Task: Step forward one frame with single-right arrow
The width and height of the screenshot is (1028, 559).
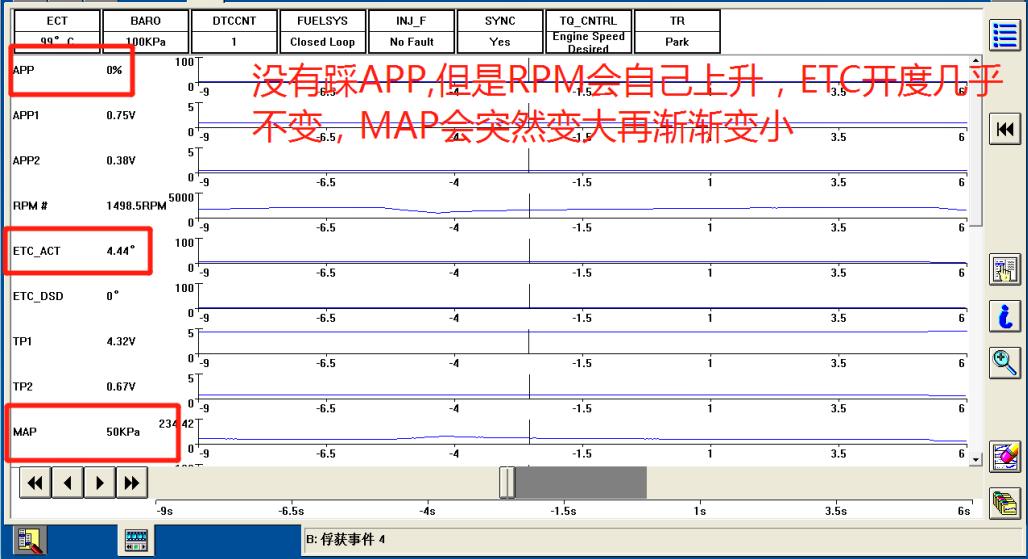Action: coord(100,483)
